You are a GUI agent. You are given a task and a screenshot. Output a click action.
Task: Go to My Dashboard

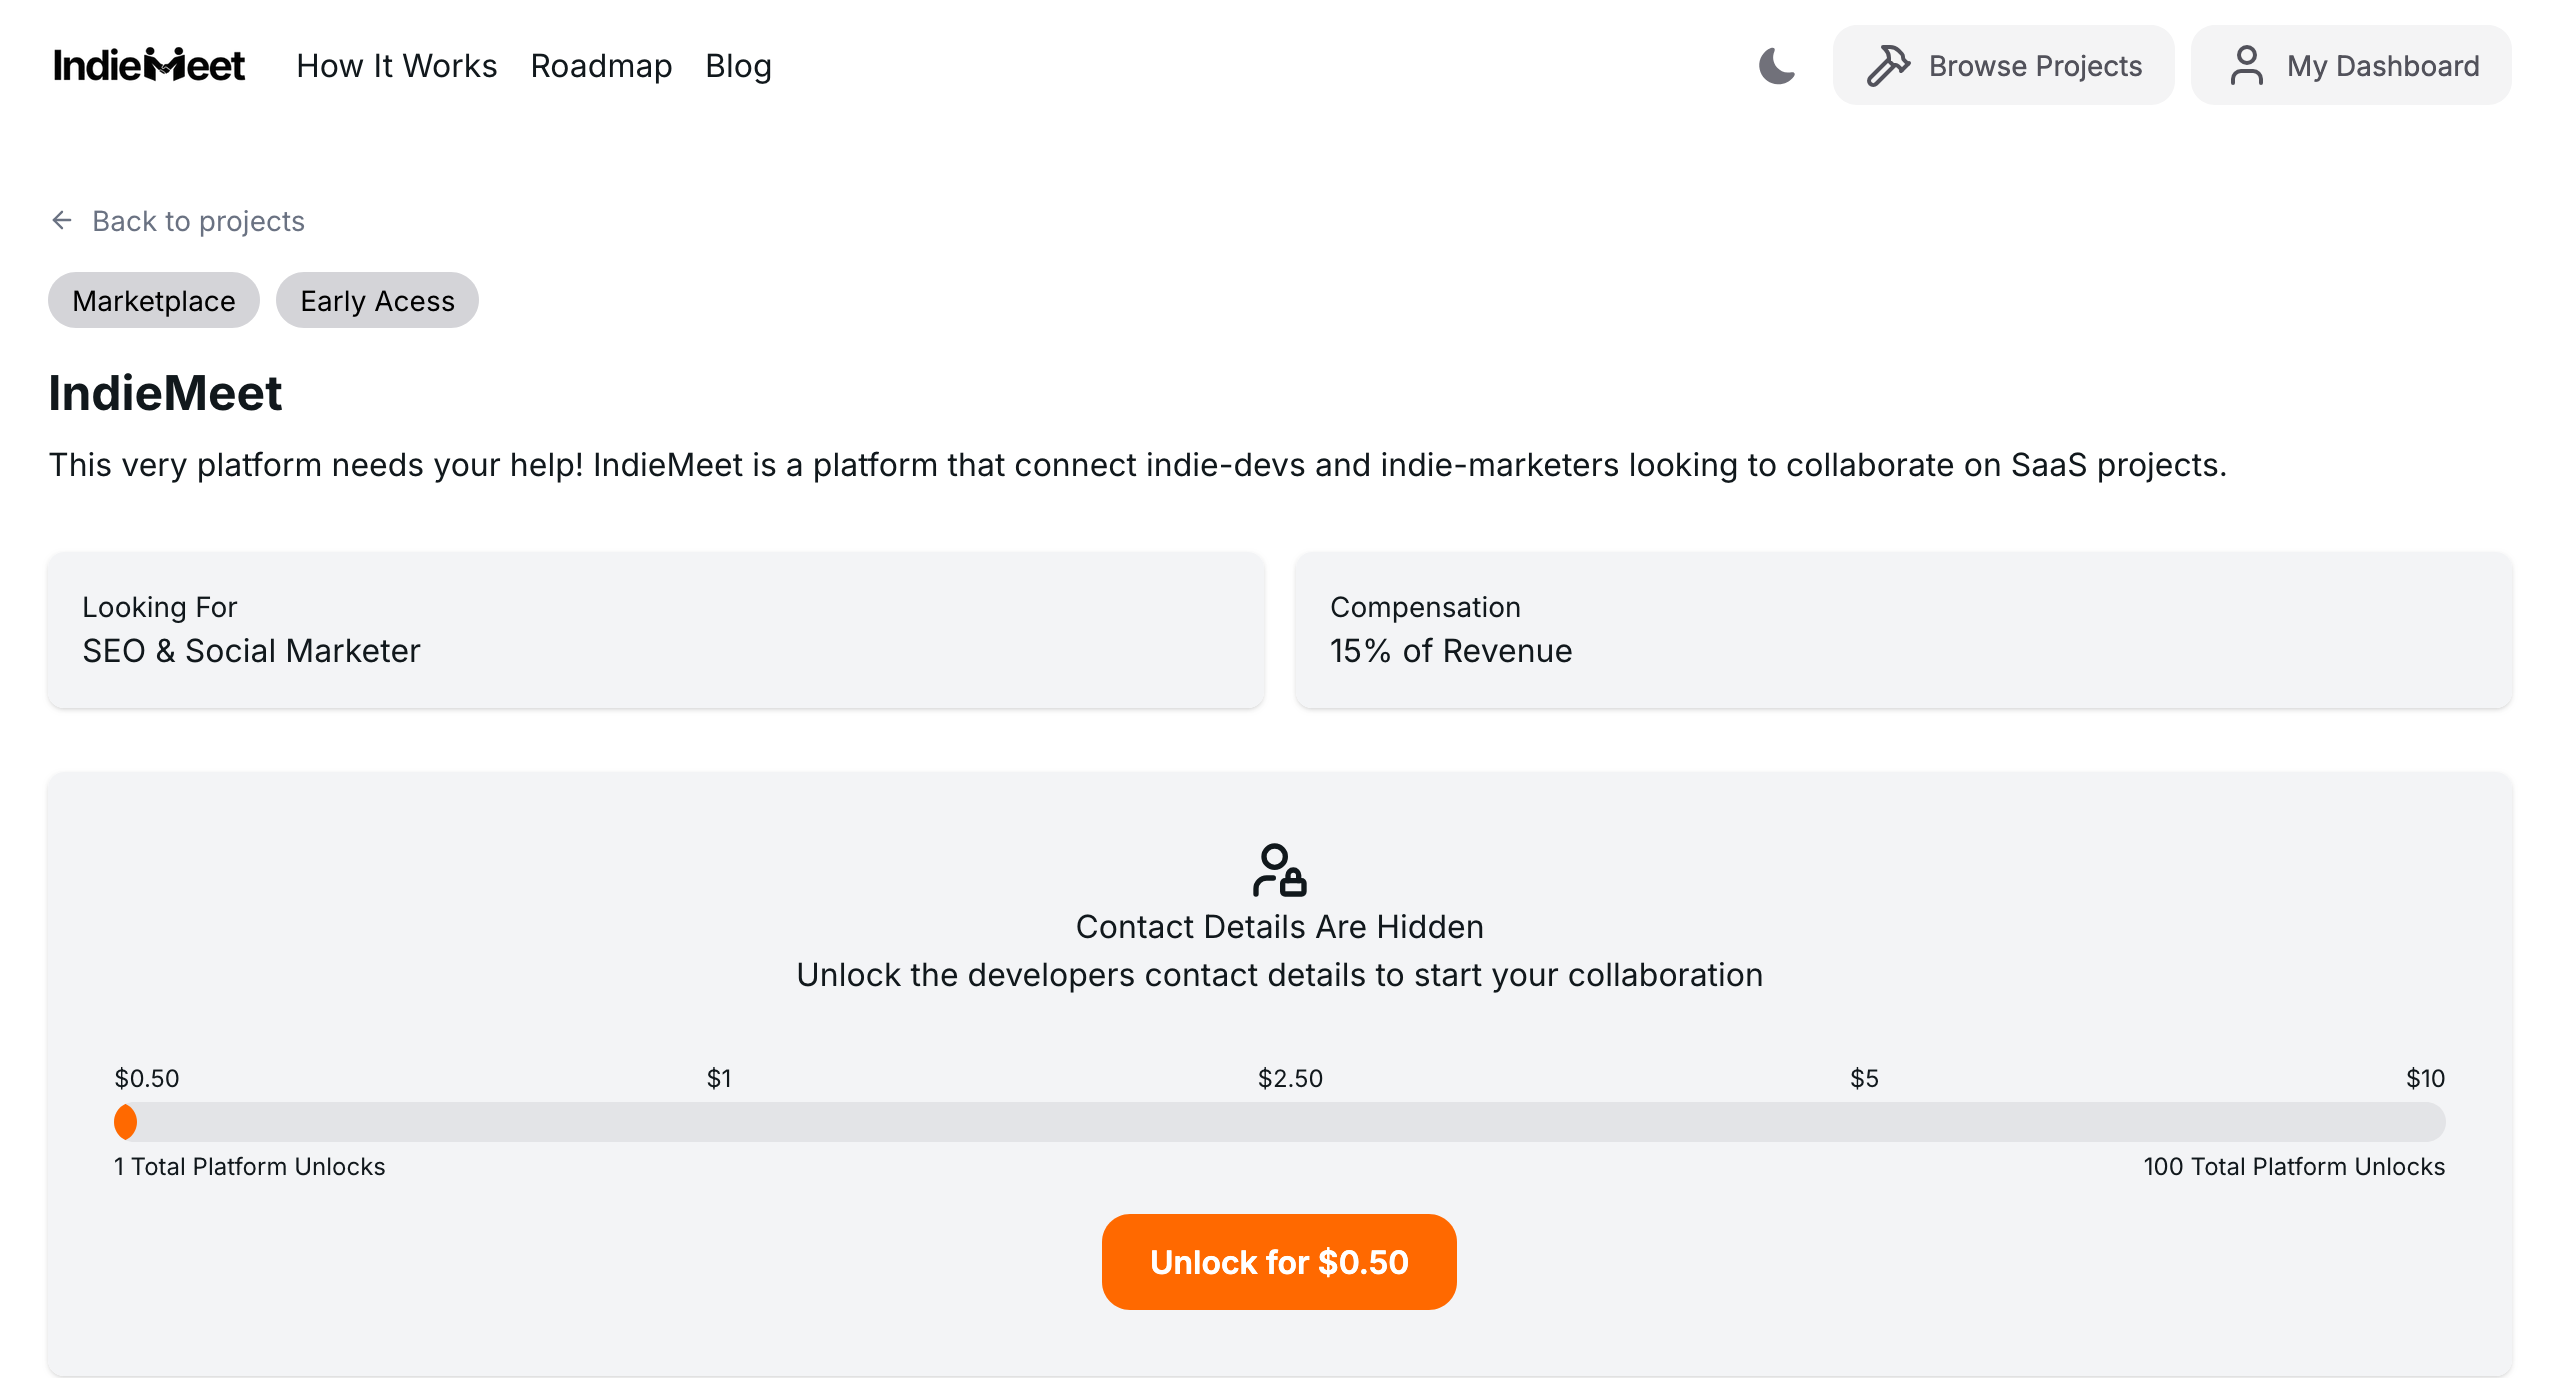point(2350,64)
